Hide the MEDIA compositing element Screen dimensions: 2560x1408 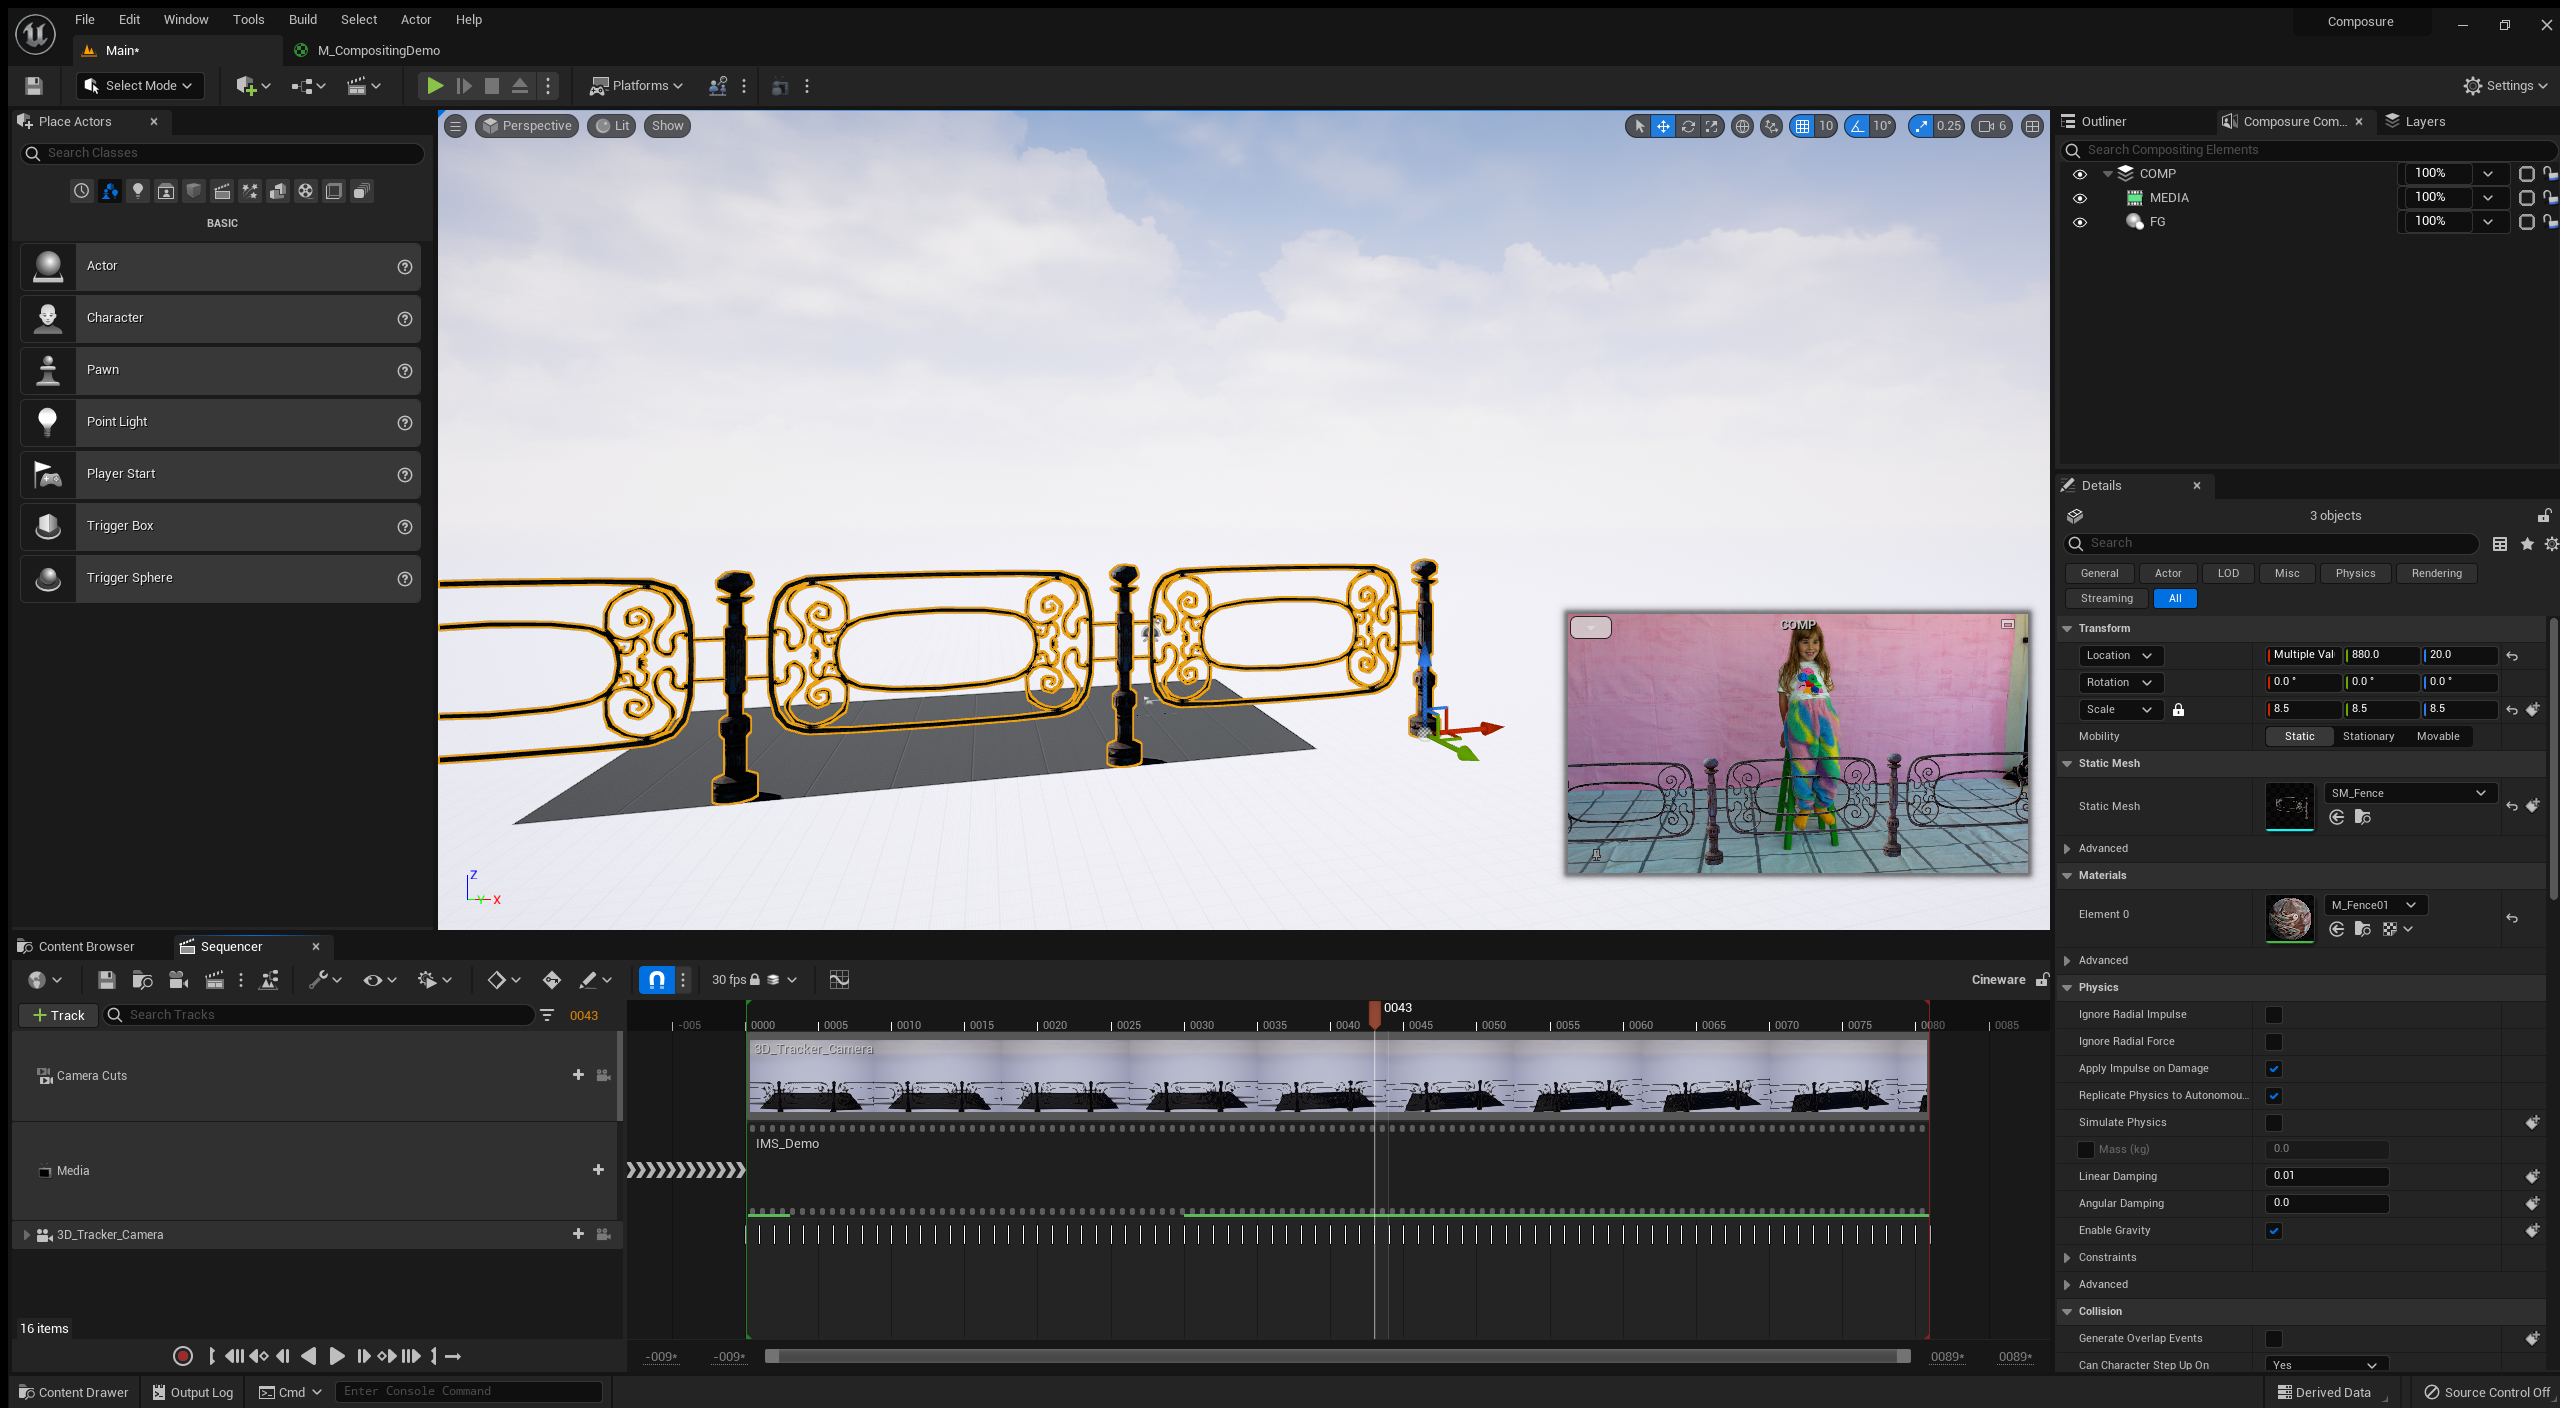2080,198
